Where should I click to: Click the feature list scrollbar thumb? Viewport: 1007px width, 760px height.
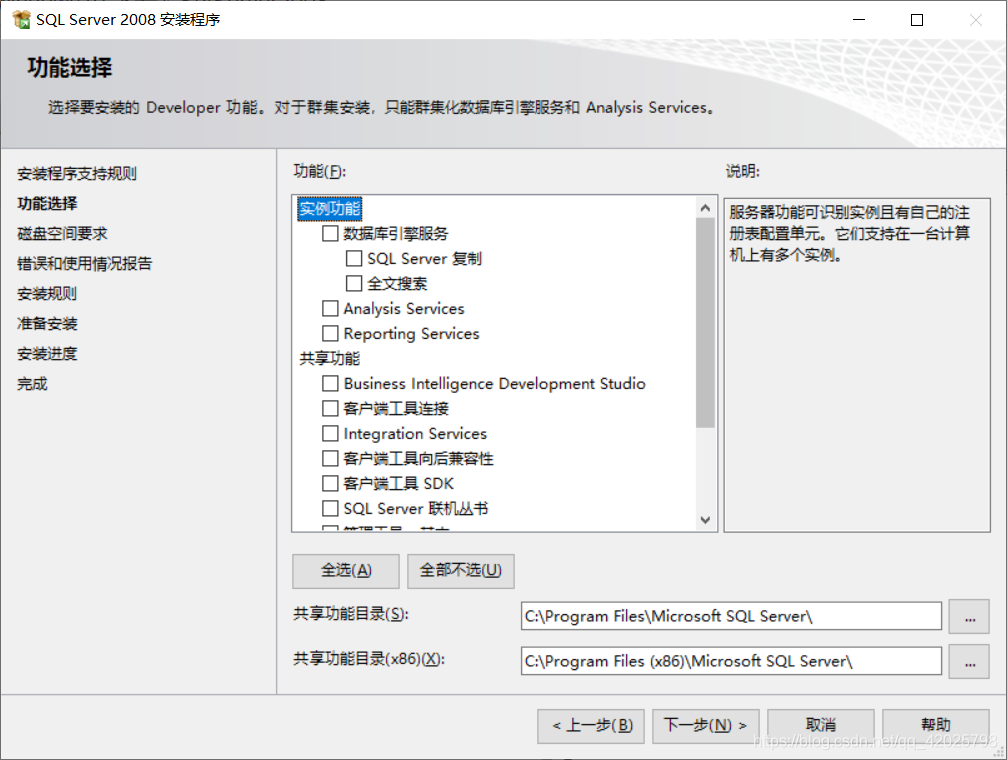click(705, 323)
